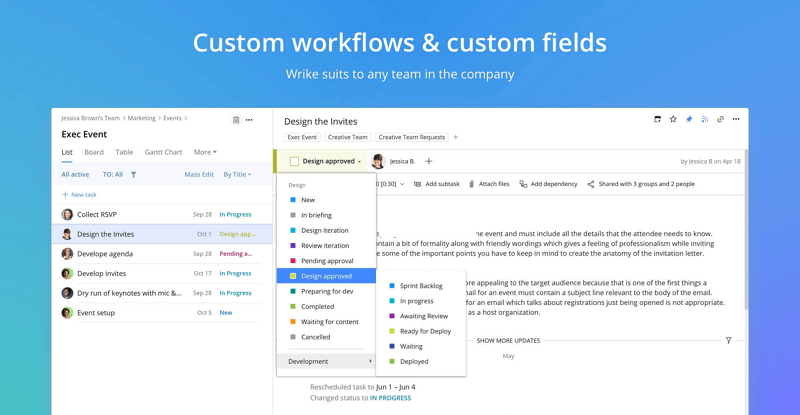800x415 pixels.
Task: Click the clipboard icon beside Exec Event breadcrumb
Action: pyautogui.click(x=236, y=119)
